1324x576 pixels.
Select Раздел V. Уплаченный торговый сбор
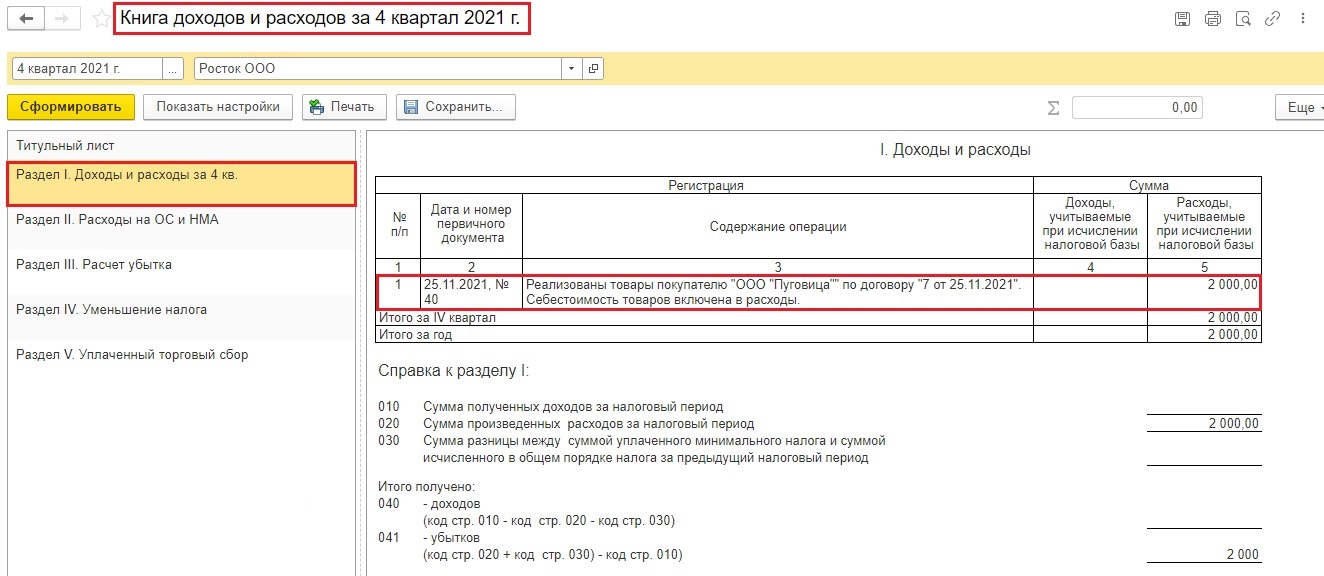[181, 364]
